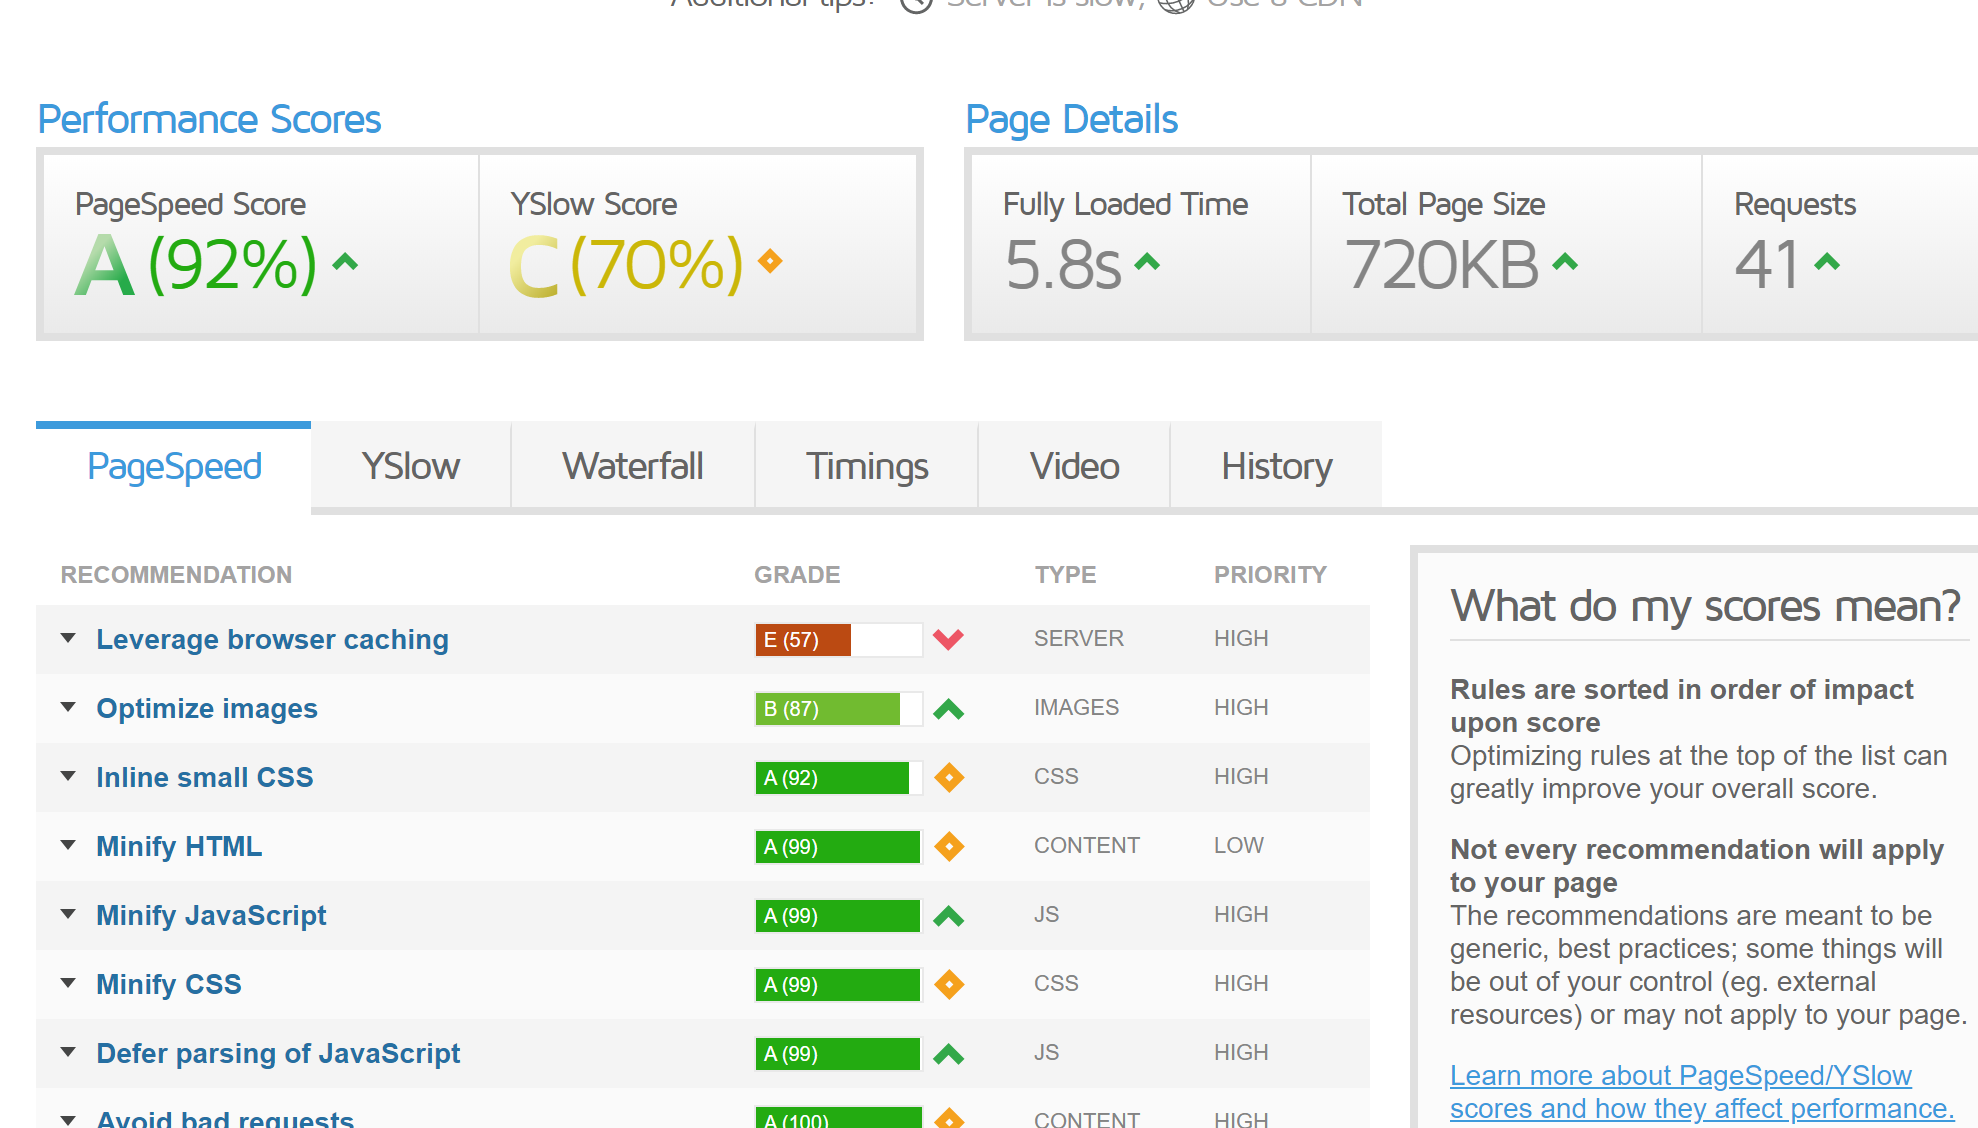Click the CONTENT type cell for Minify HTML
This screenshot has width=1978, height=1128.
(1087, 845)
